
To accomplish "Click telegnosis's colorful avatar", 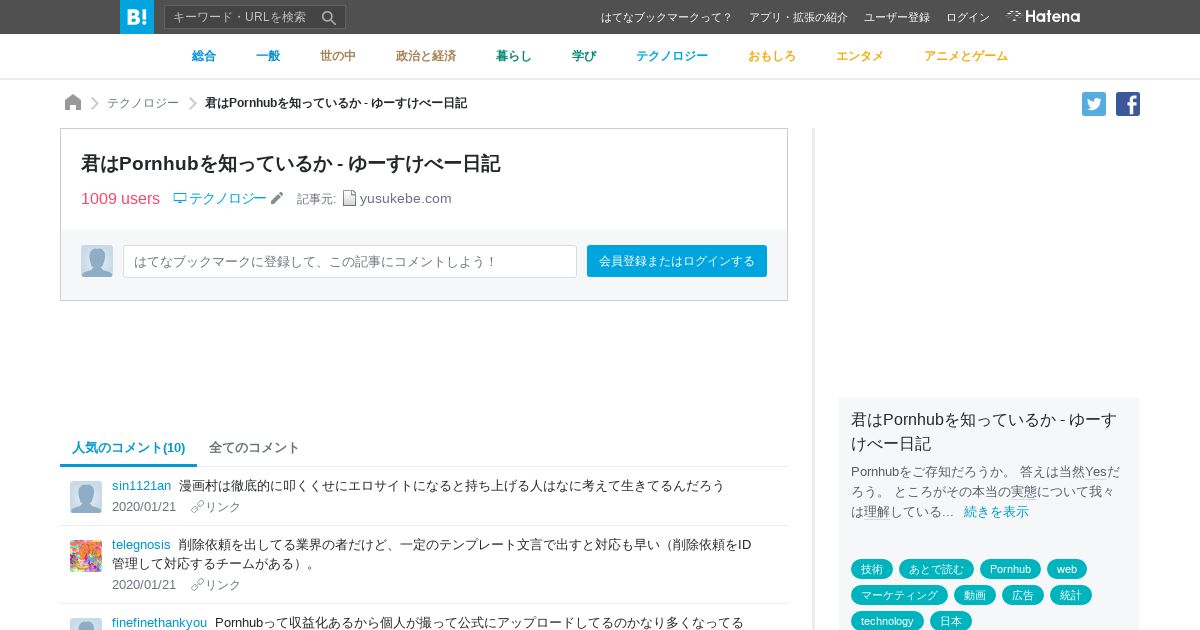I will point(86,556).
